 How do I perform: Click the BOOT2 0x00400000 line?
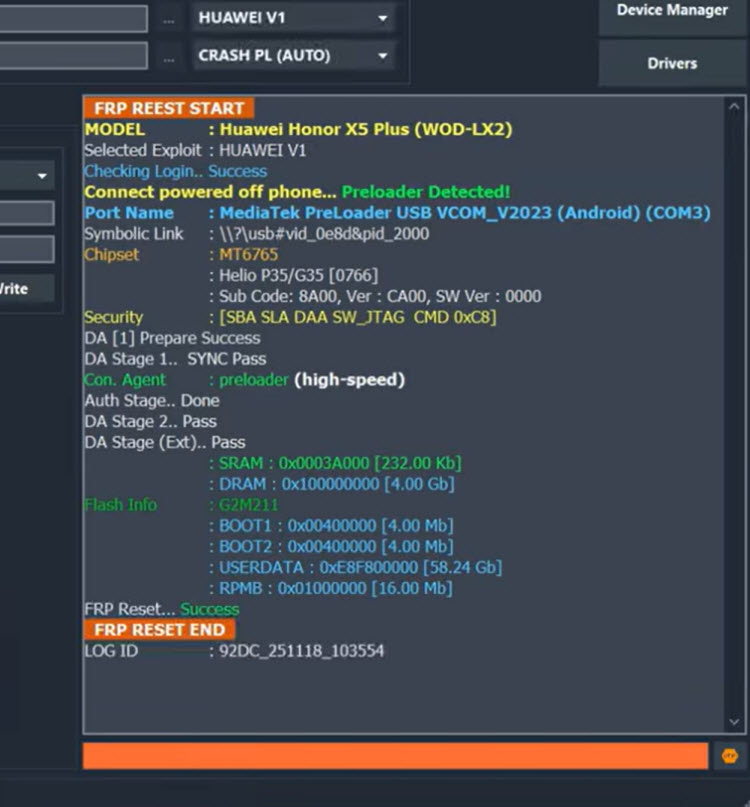pos(331,546)
